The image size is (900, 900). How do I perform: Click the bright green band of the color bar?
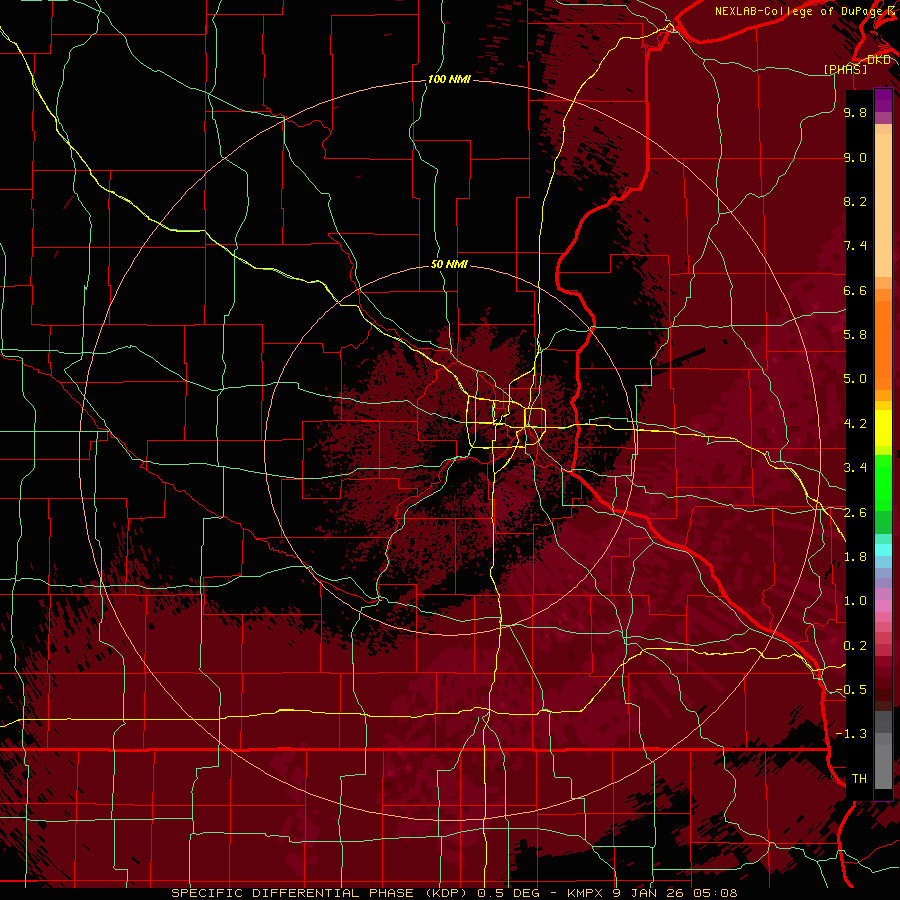883,482
